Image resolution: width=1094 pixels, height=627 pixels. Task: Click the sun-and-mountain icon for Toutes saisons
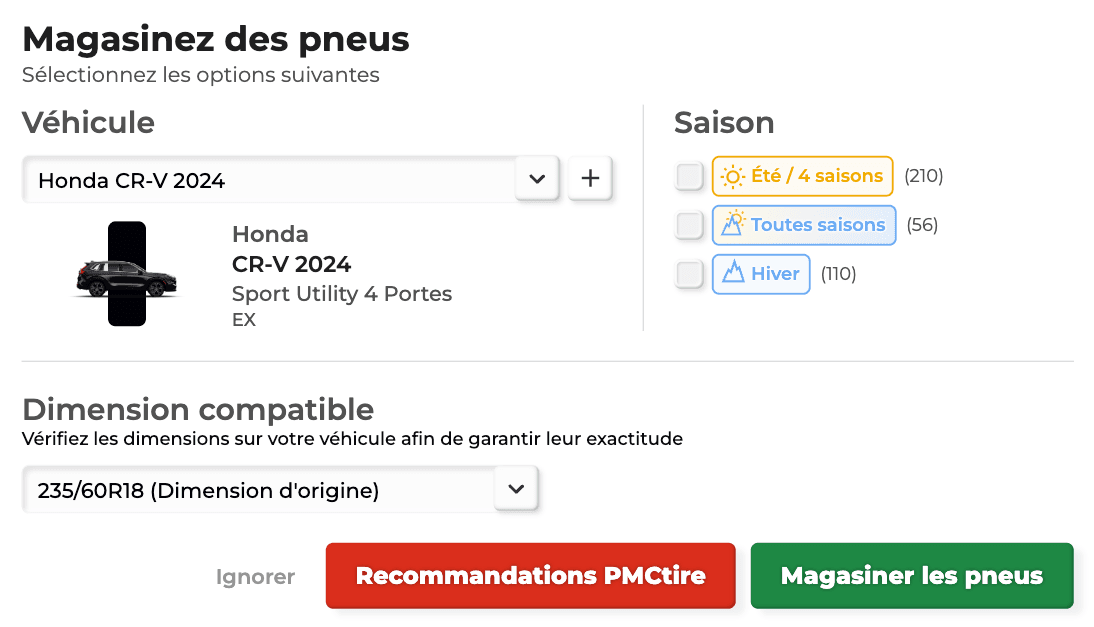coord(734,224)
